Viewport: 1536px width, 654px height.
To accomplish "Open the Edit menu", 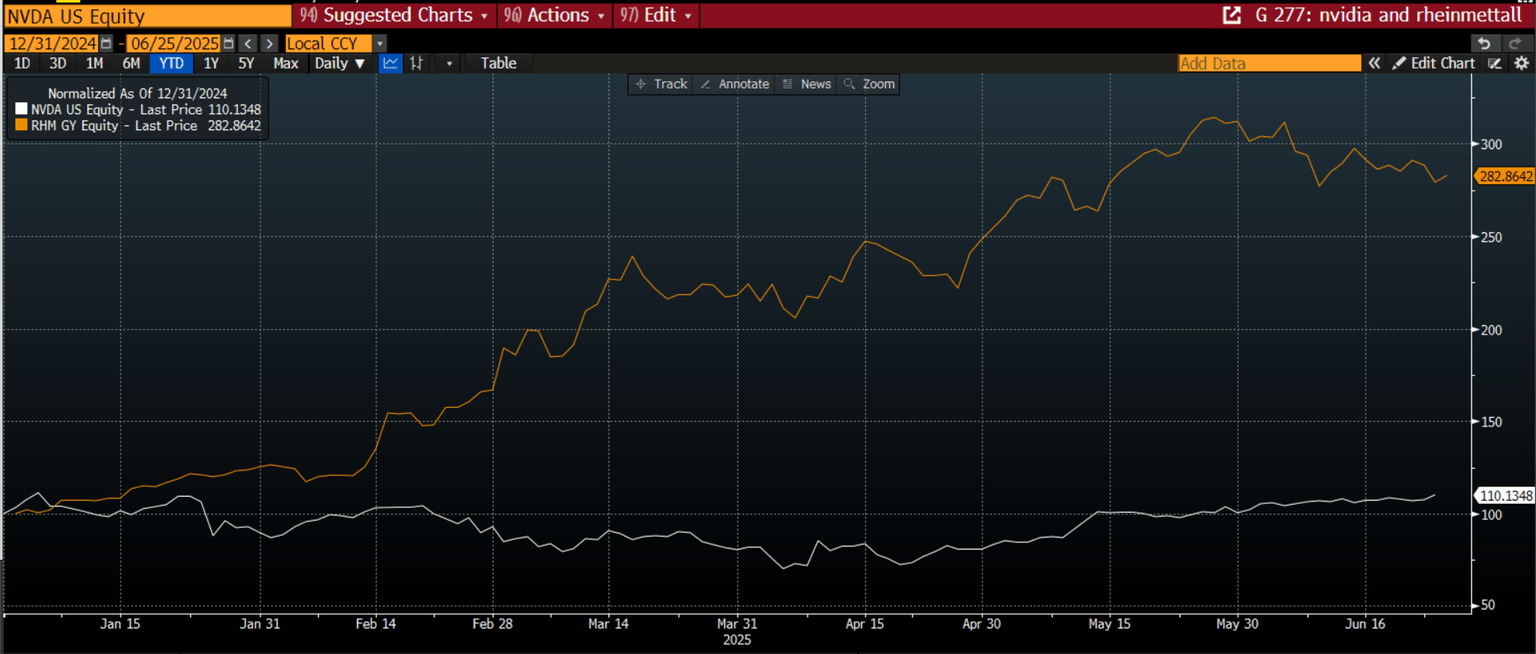I will pyautogui.click(x=656, y=16).
